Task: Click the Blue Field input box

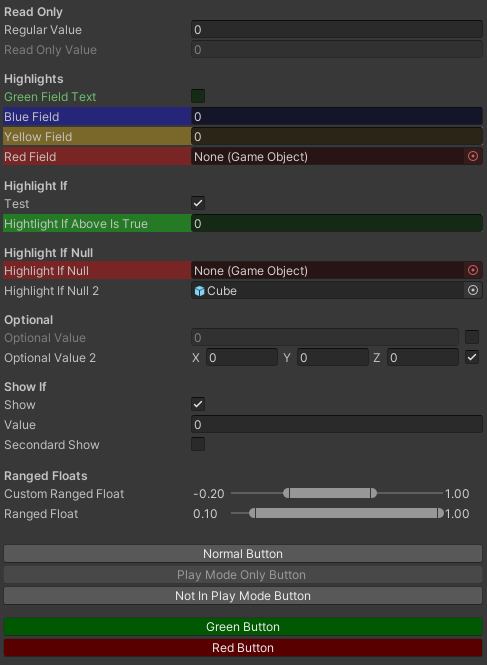Action: (x=337, y=117)
